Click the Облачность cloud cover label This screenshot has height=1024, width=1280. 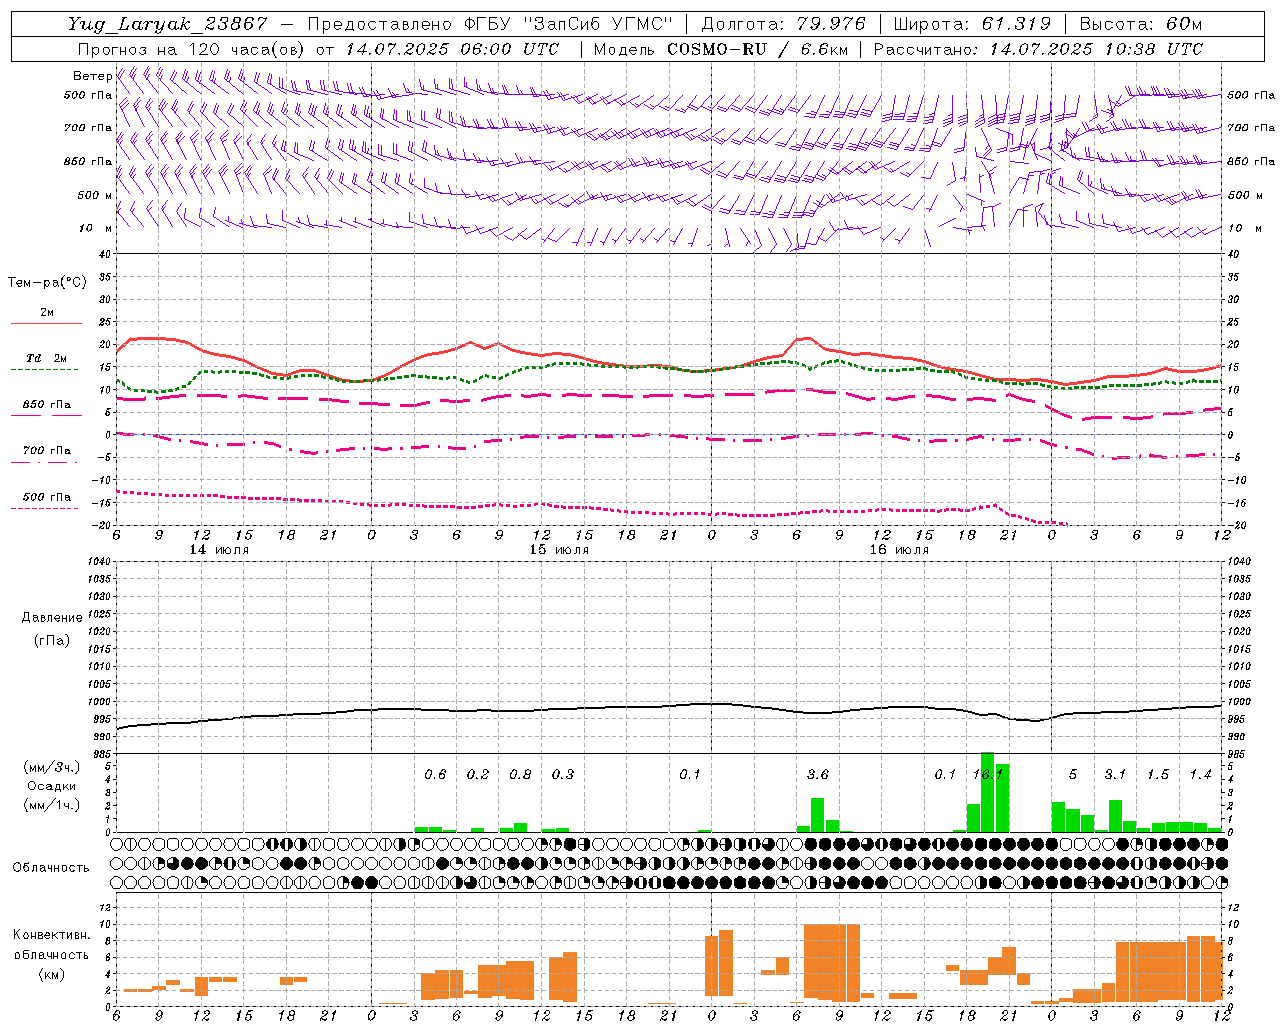click(51, 867)
